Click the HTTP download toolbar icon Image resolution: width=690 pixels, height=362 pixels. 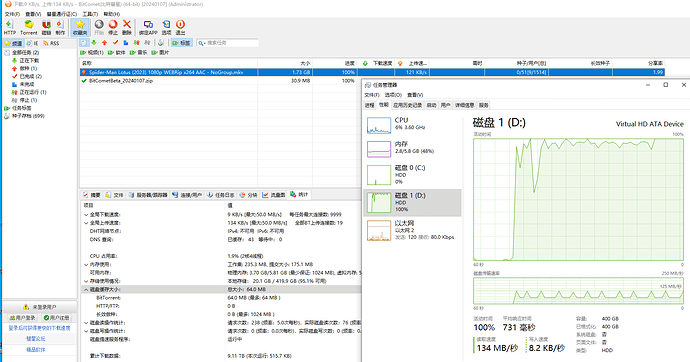(x=9, y=27)
